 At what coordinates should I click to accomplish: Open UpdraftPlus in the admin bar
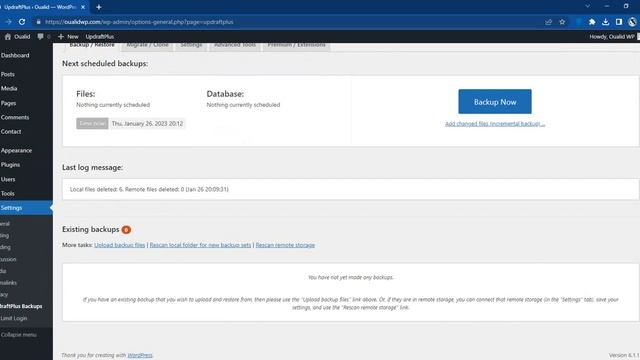(100, 36)
